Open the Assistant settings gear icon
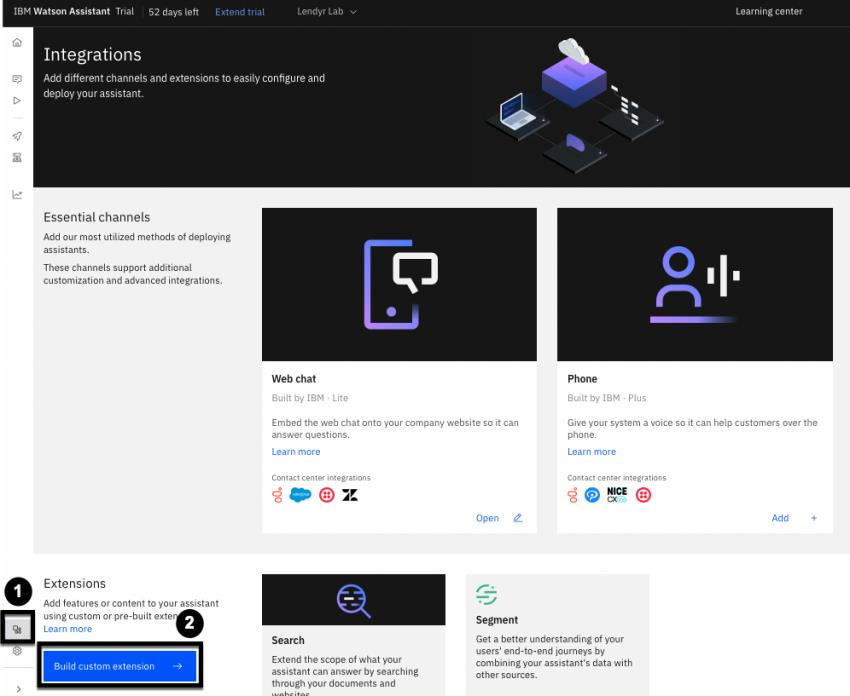 (x=17, y=650)
